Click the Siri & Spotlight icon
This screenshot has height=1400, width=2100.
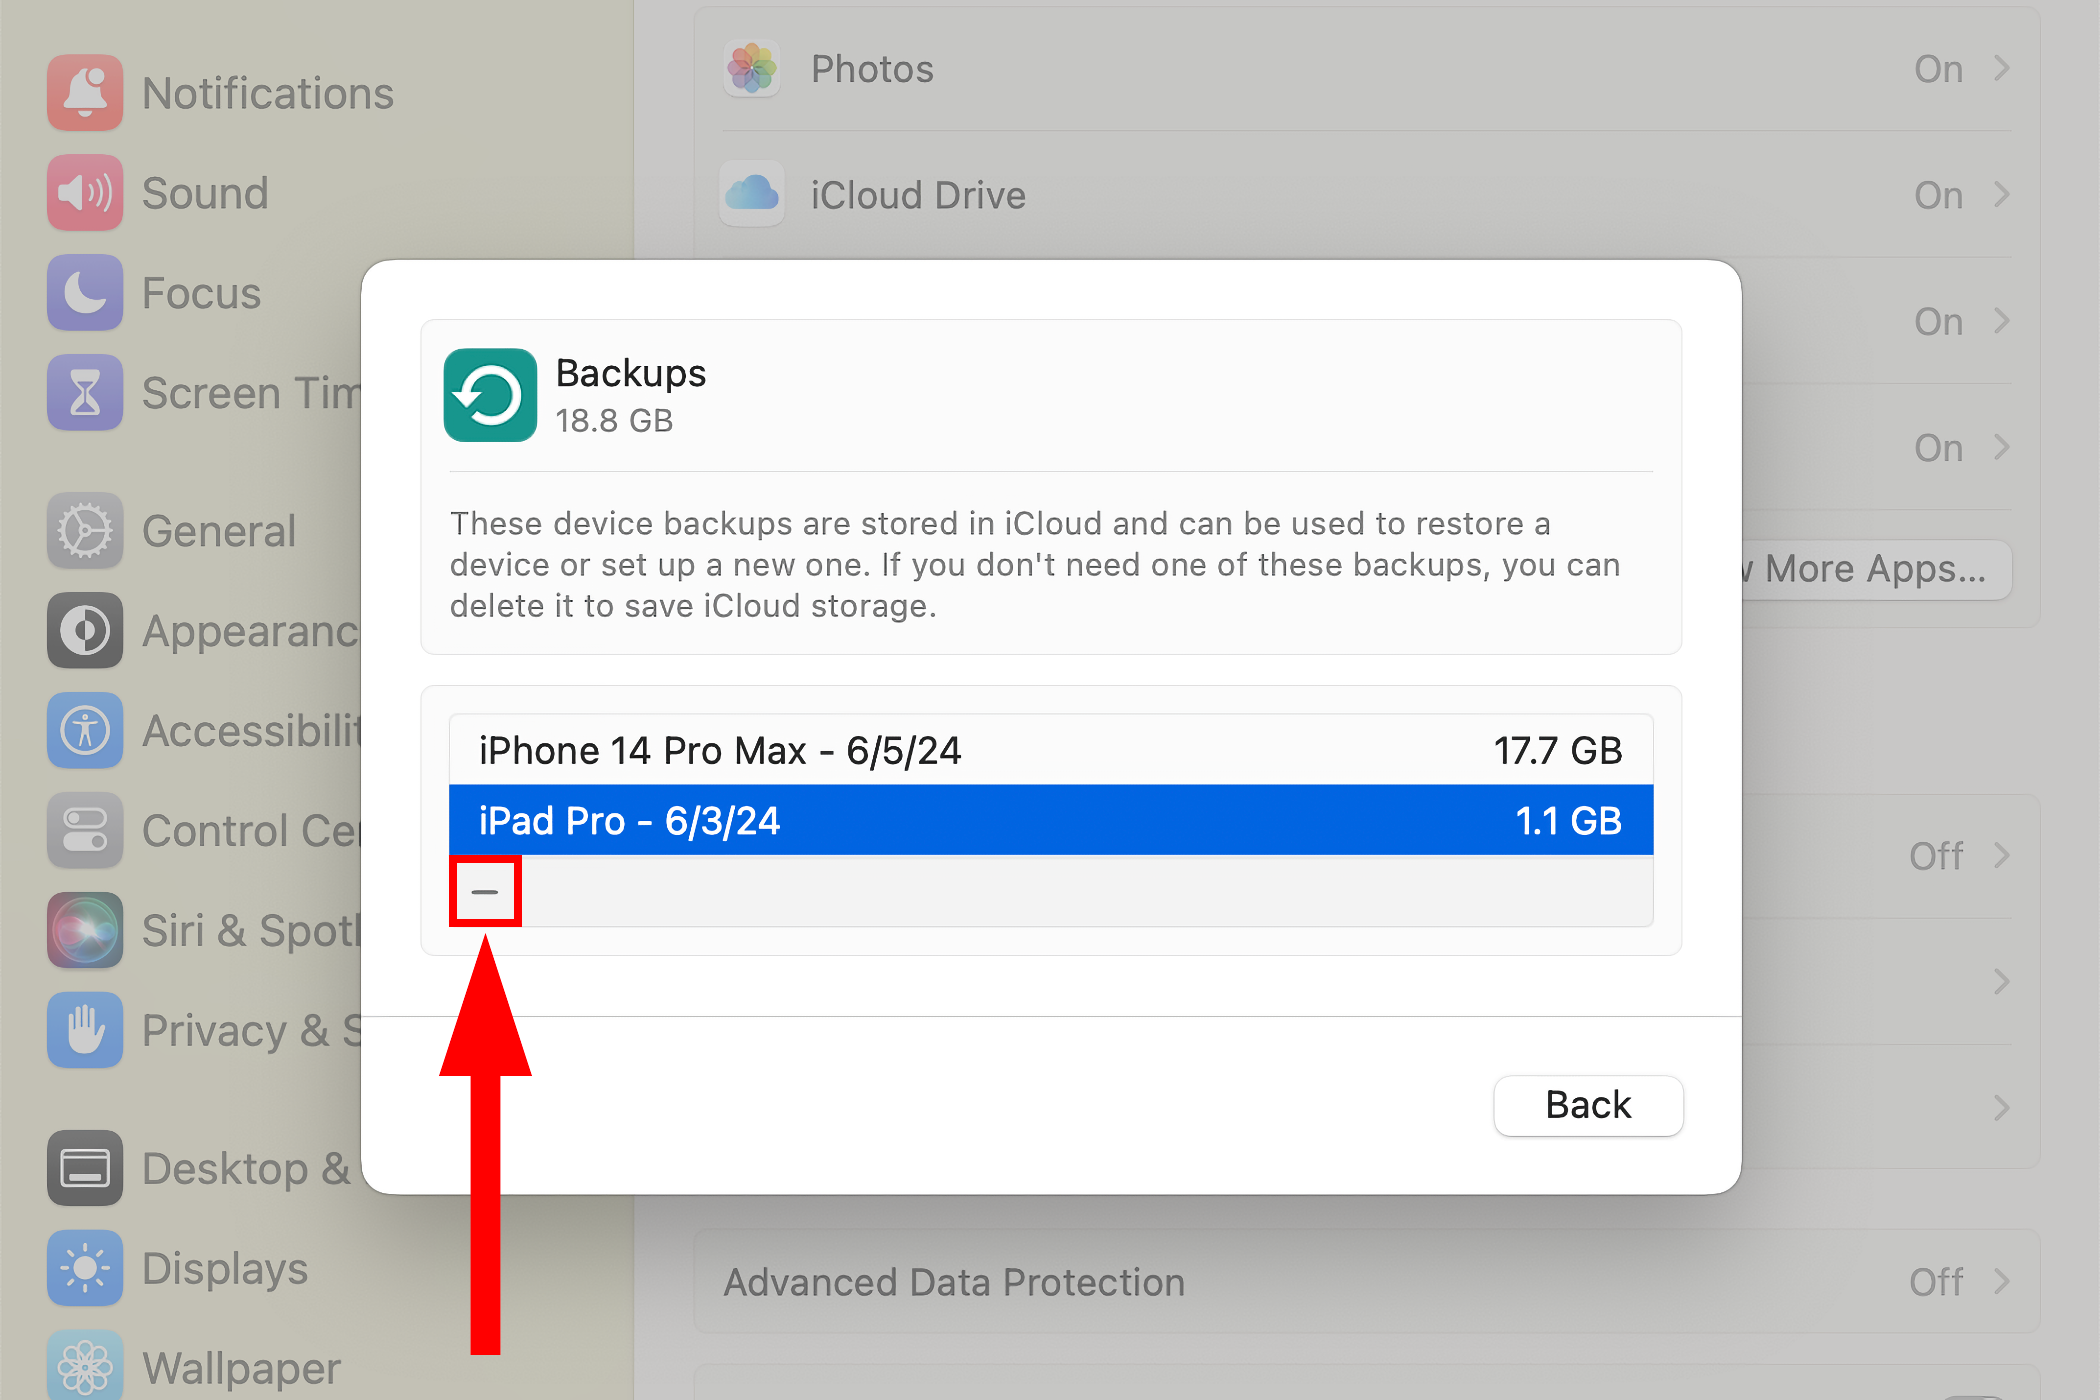(85, 930)
